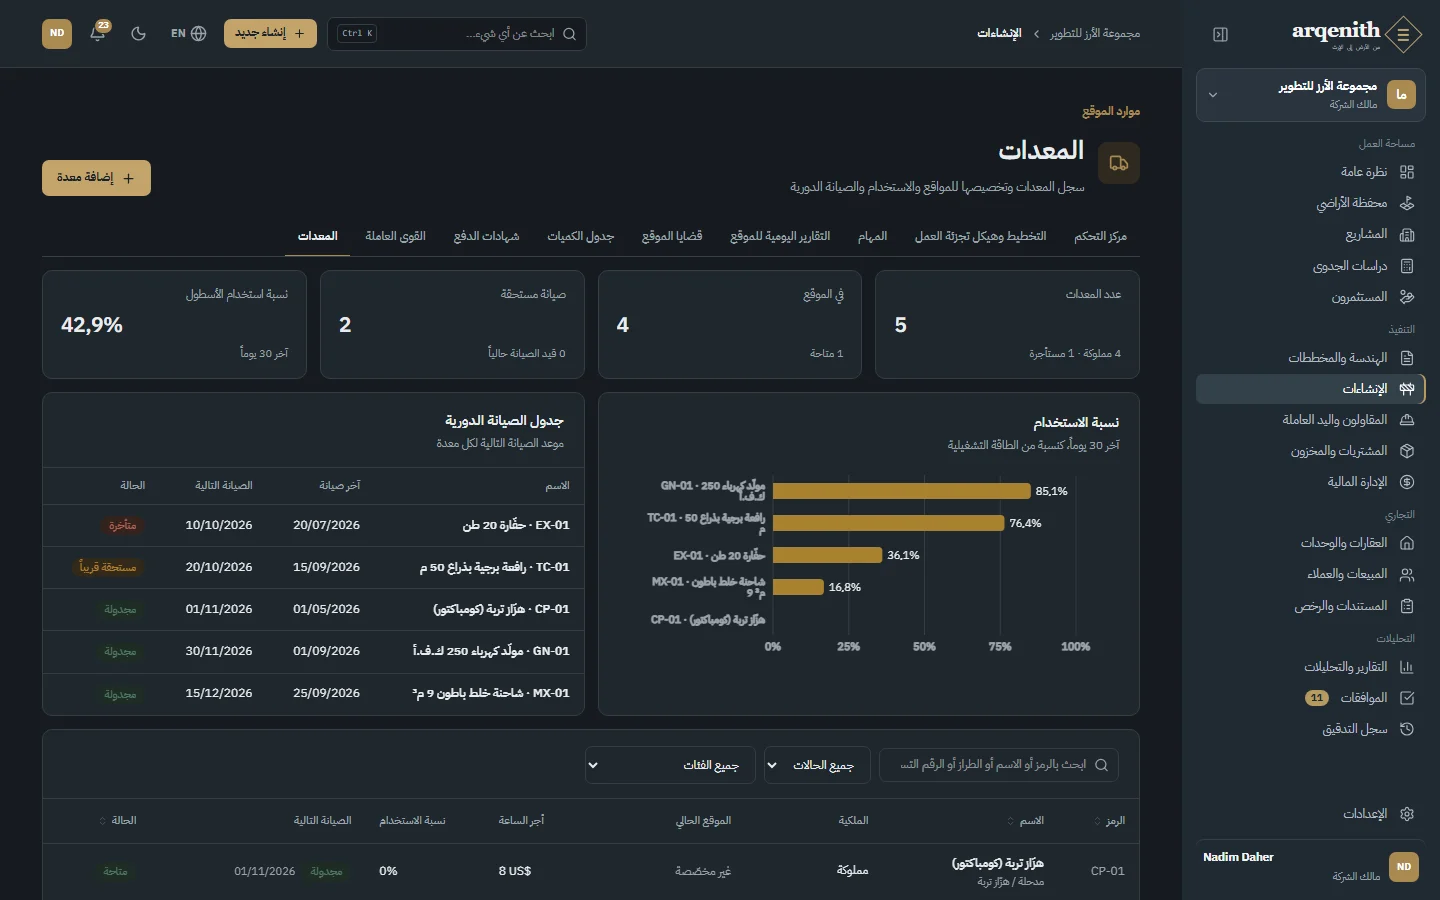1440x900 pixels.
Task: Open التقارير والتحليلات in the sidebar
Action: [1310, 667]
